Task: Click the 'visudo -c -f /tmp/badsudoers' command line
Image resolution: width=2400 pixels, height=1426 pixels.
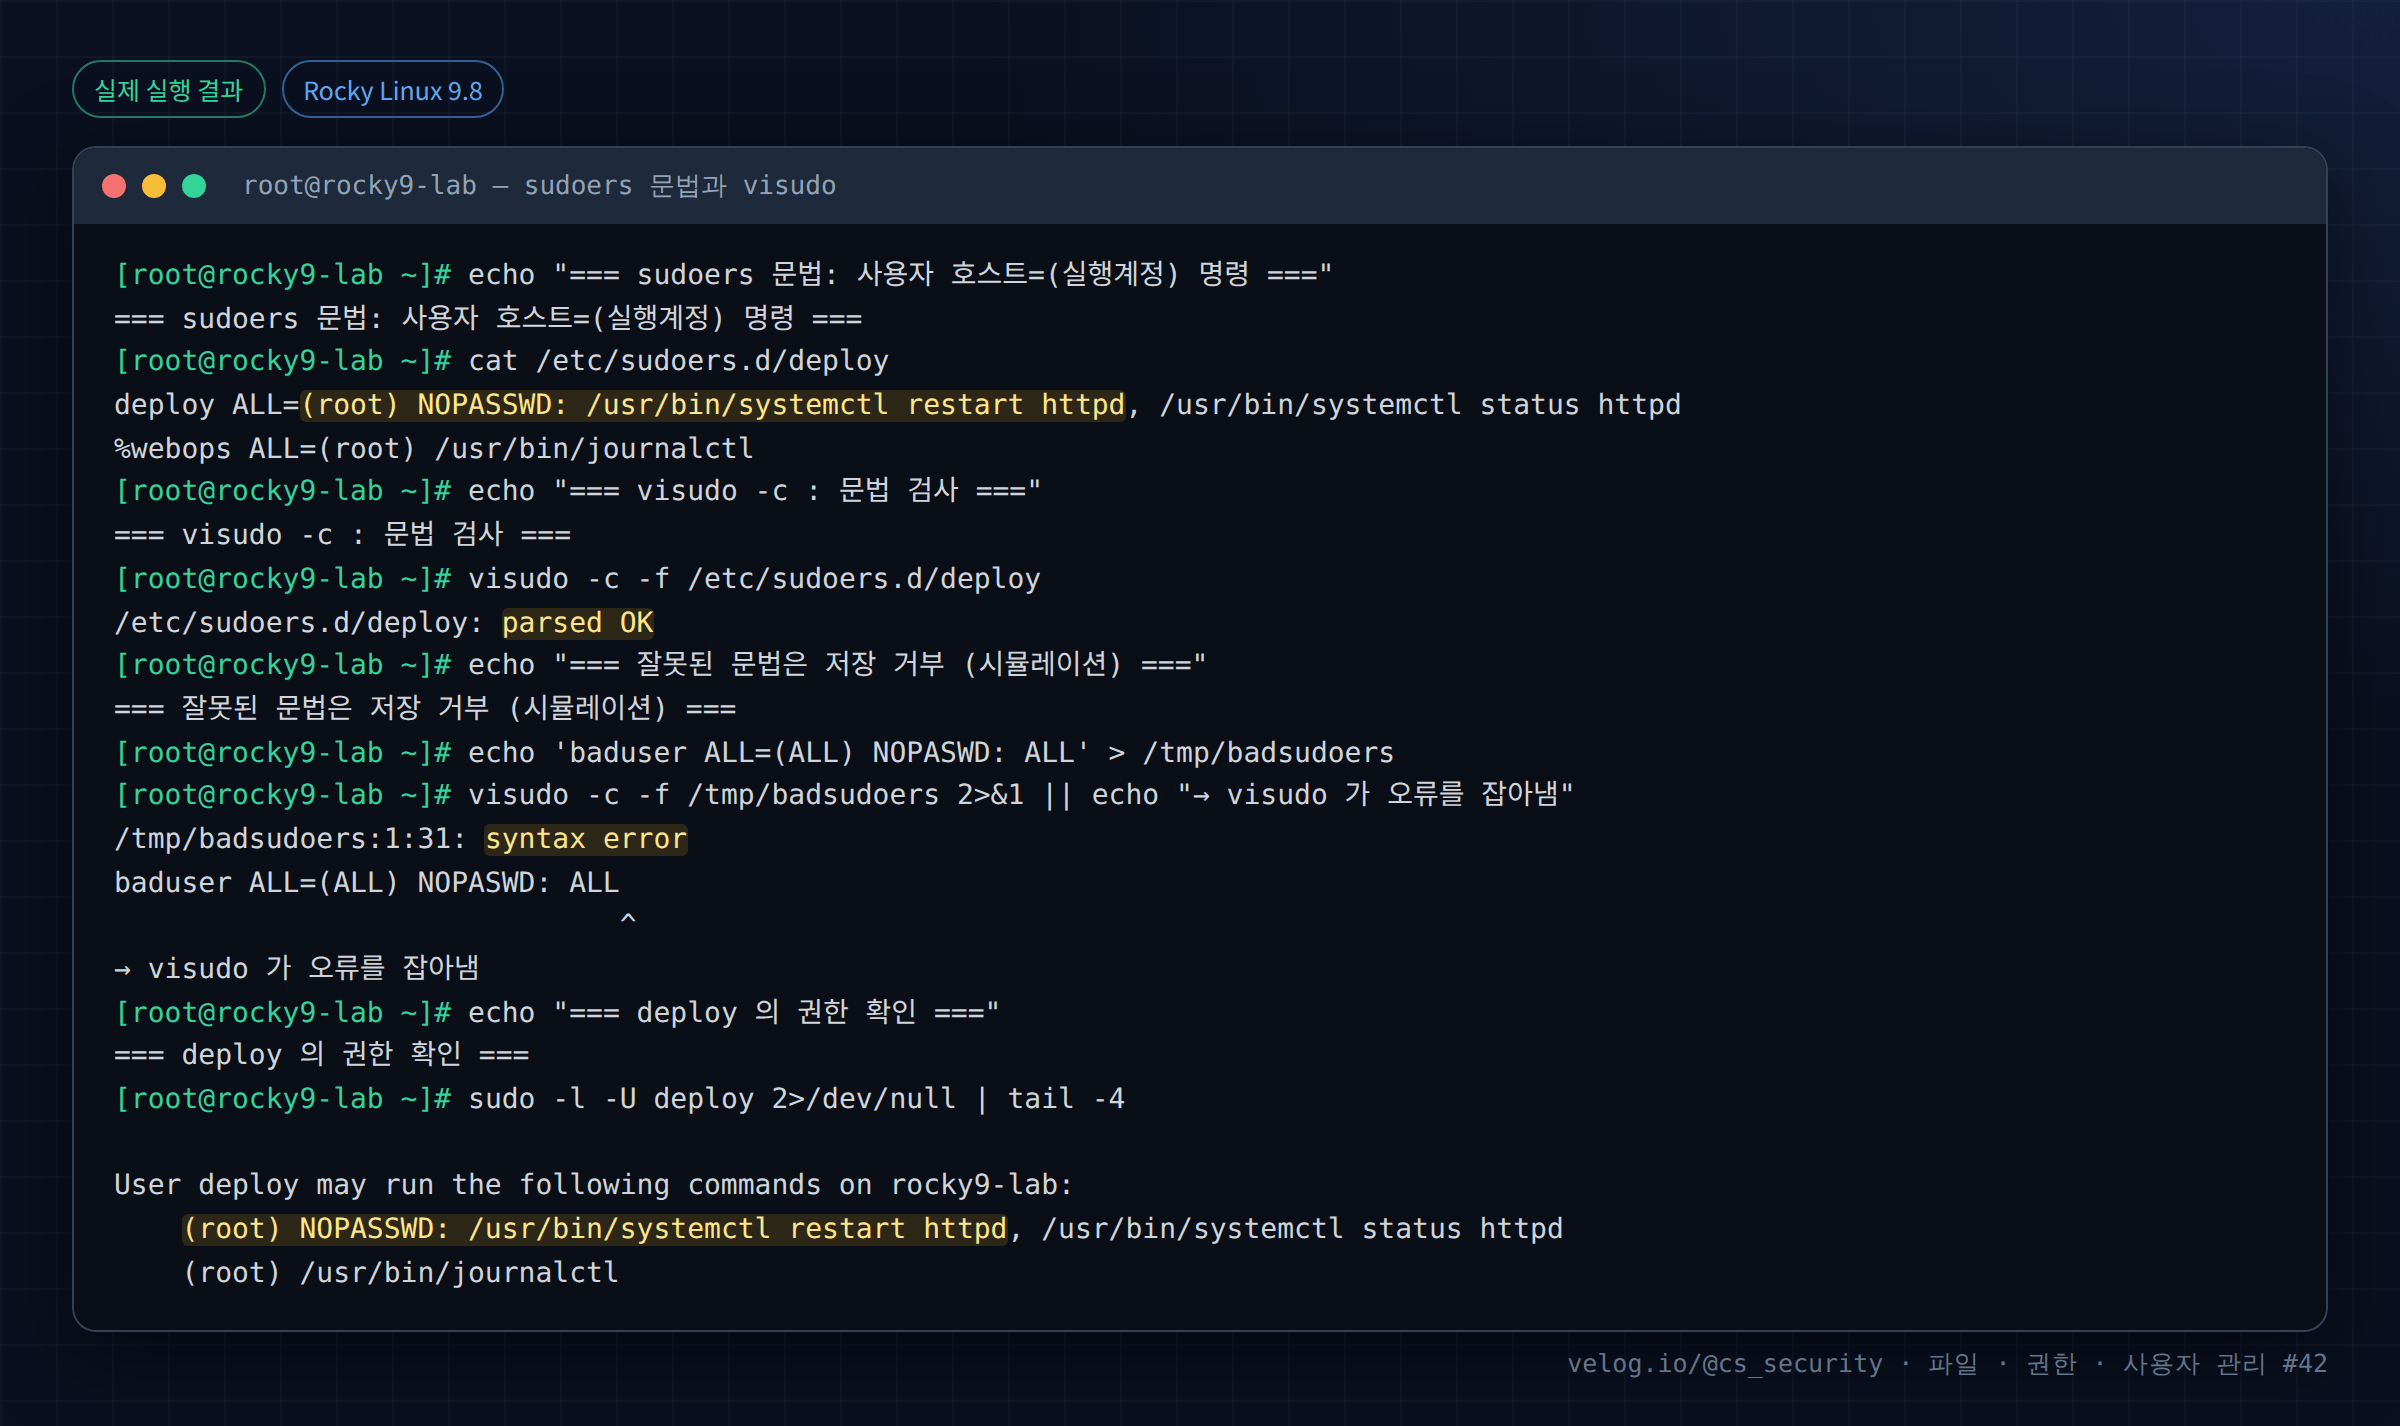Action: [844, 795]
